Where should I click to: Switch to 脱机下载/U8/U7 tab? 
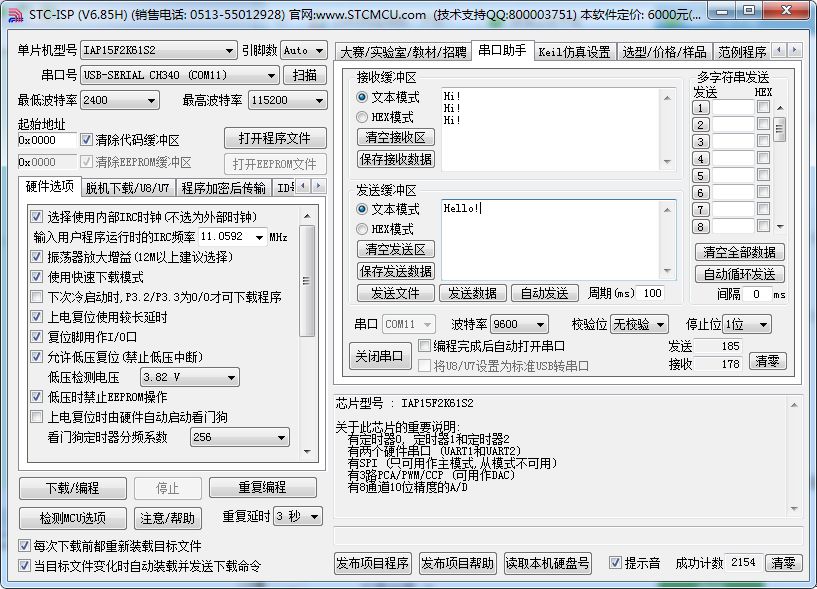[128, 188]
